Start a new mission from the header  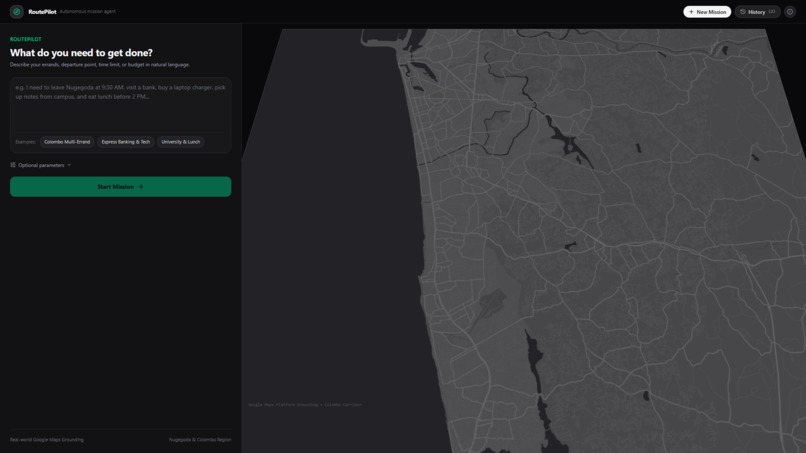pos(707,12)
